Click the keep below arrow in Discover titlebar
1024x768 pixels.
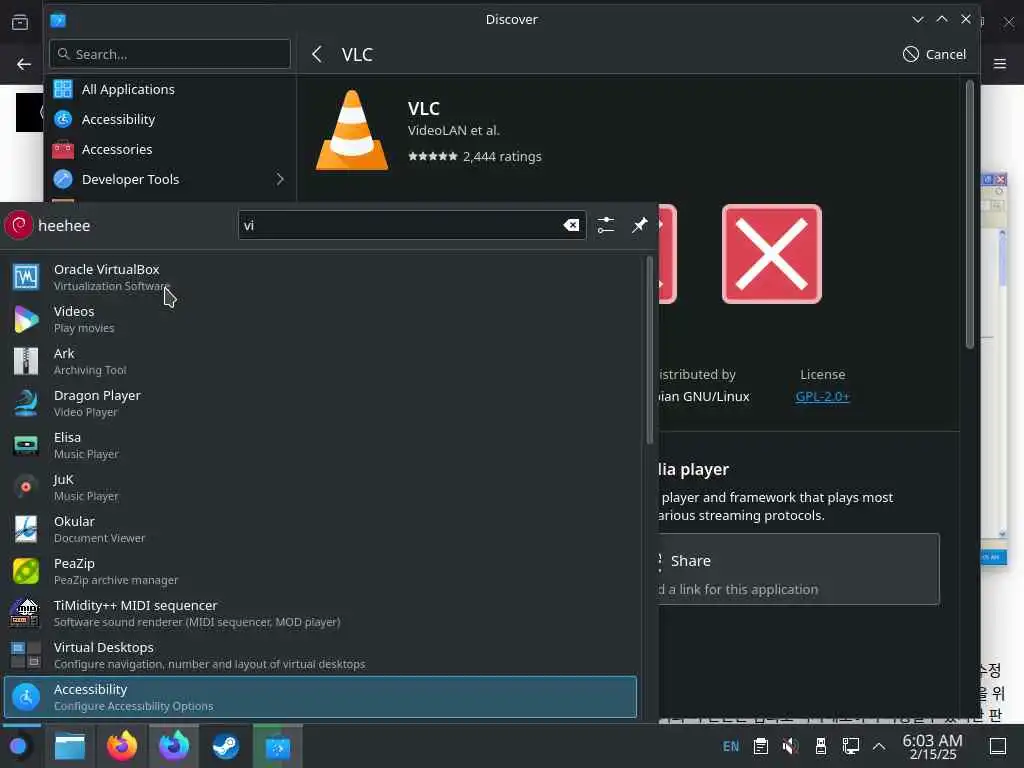[918, 19]
